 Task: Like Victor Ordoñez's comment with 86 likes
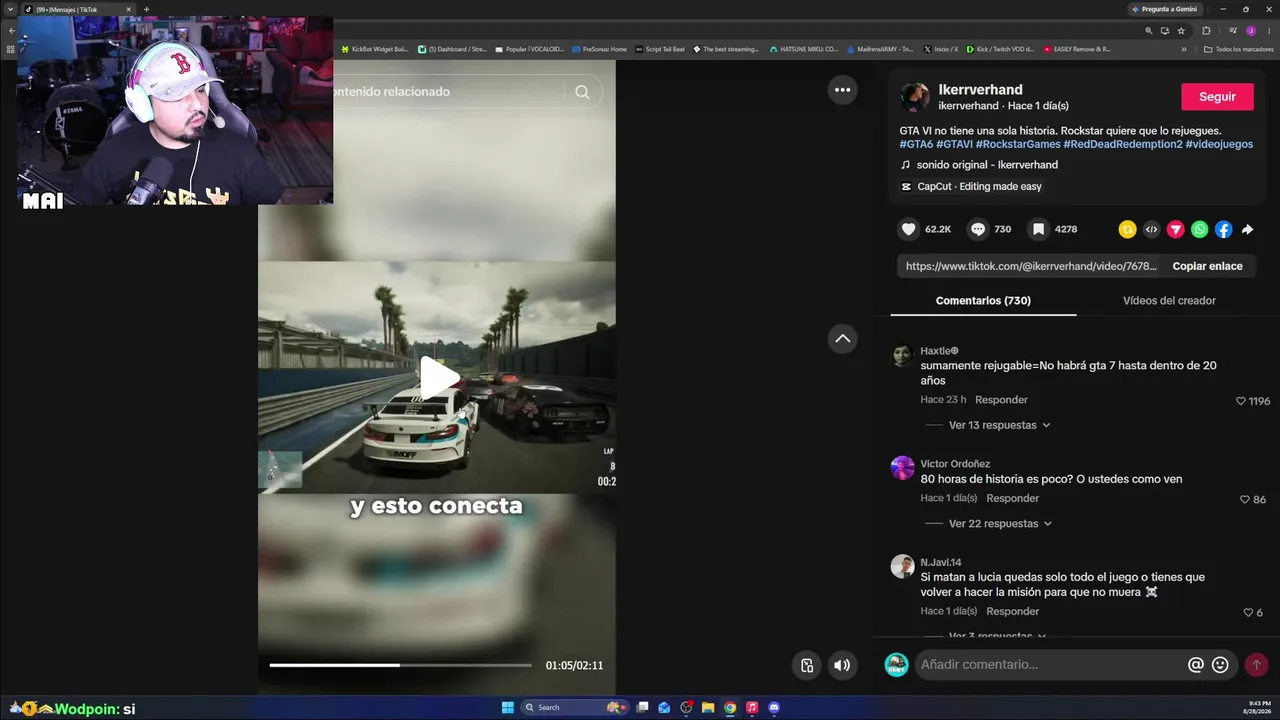click(x=1245, y=499)
